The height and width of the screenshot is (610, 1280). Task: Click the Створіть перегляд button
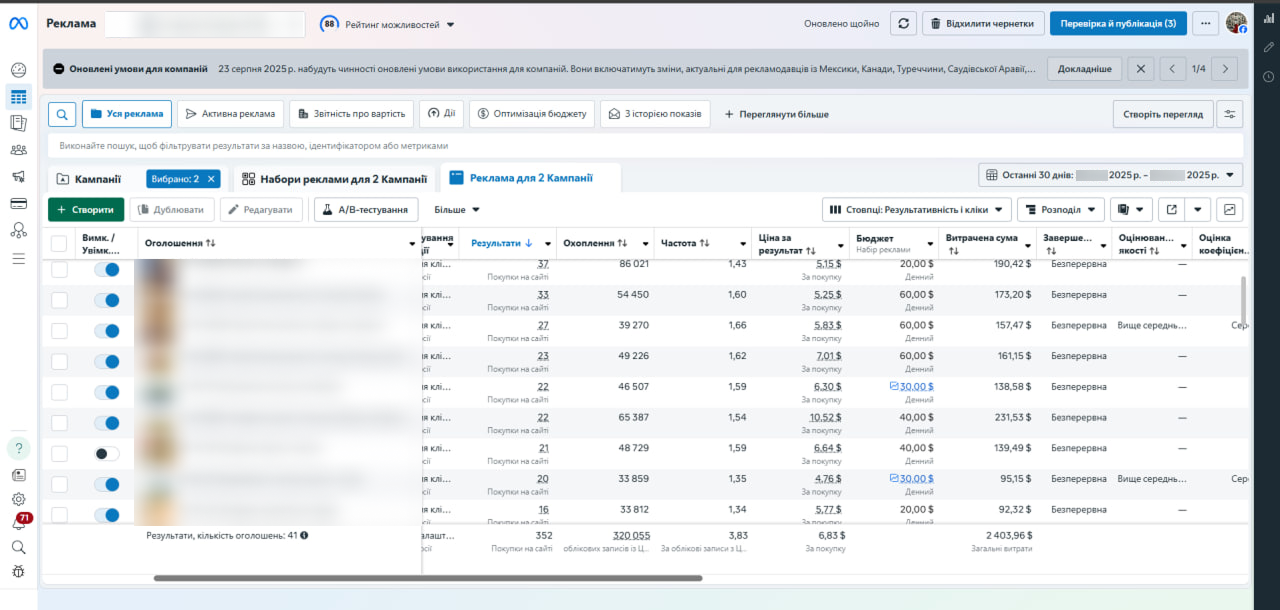pos(1163,114)
